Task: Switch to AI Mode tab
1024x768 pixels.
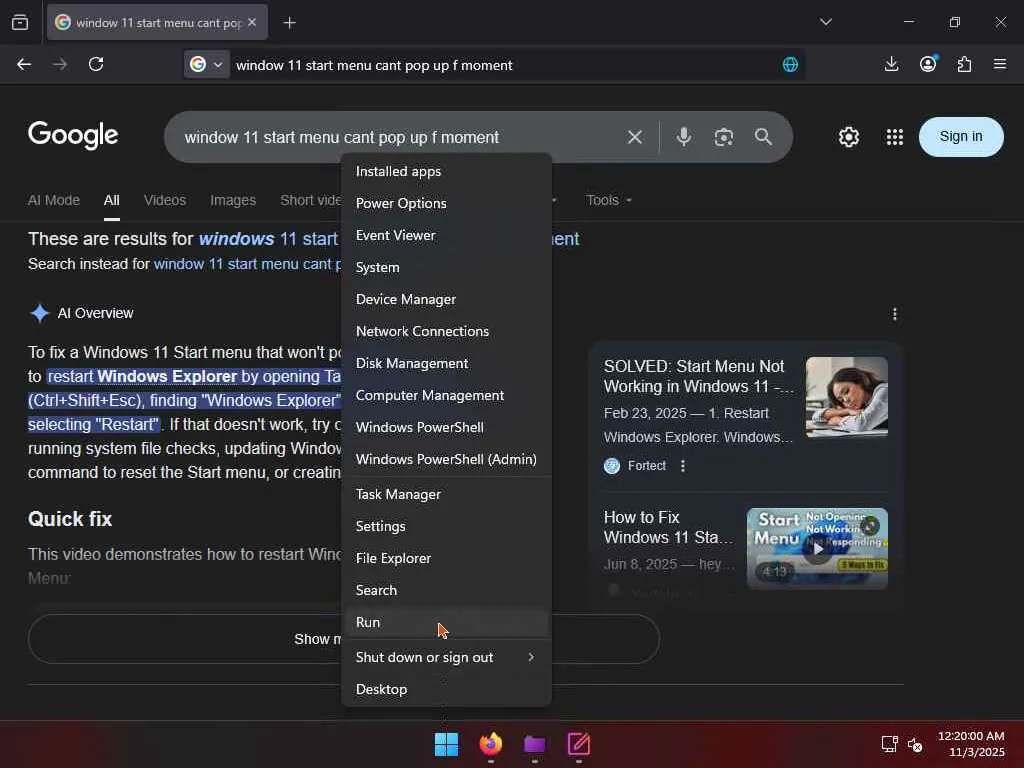Action: click(54, 200)
